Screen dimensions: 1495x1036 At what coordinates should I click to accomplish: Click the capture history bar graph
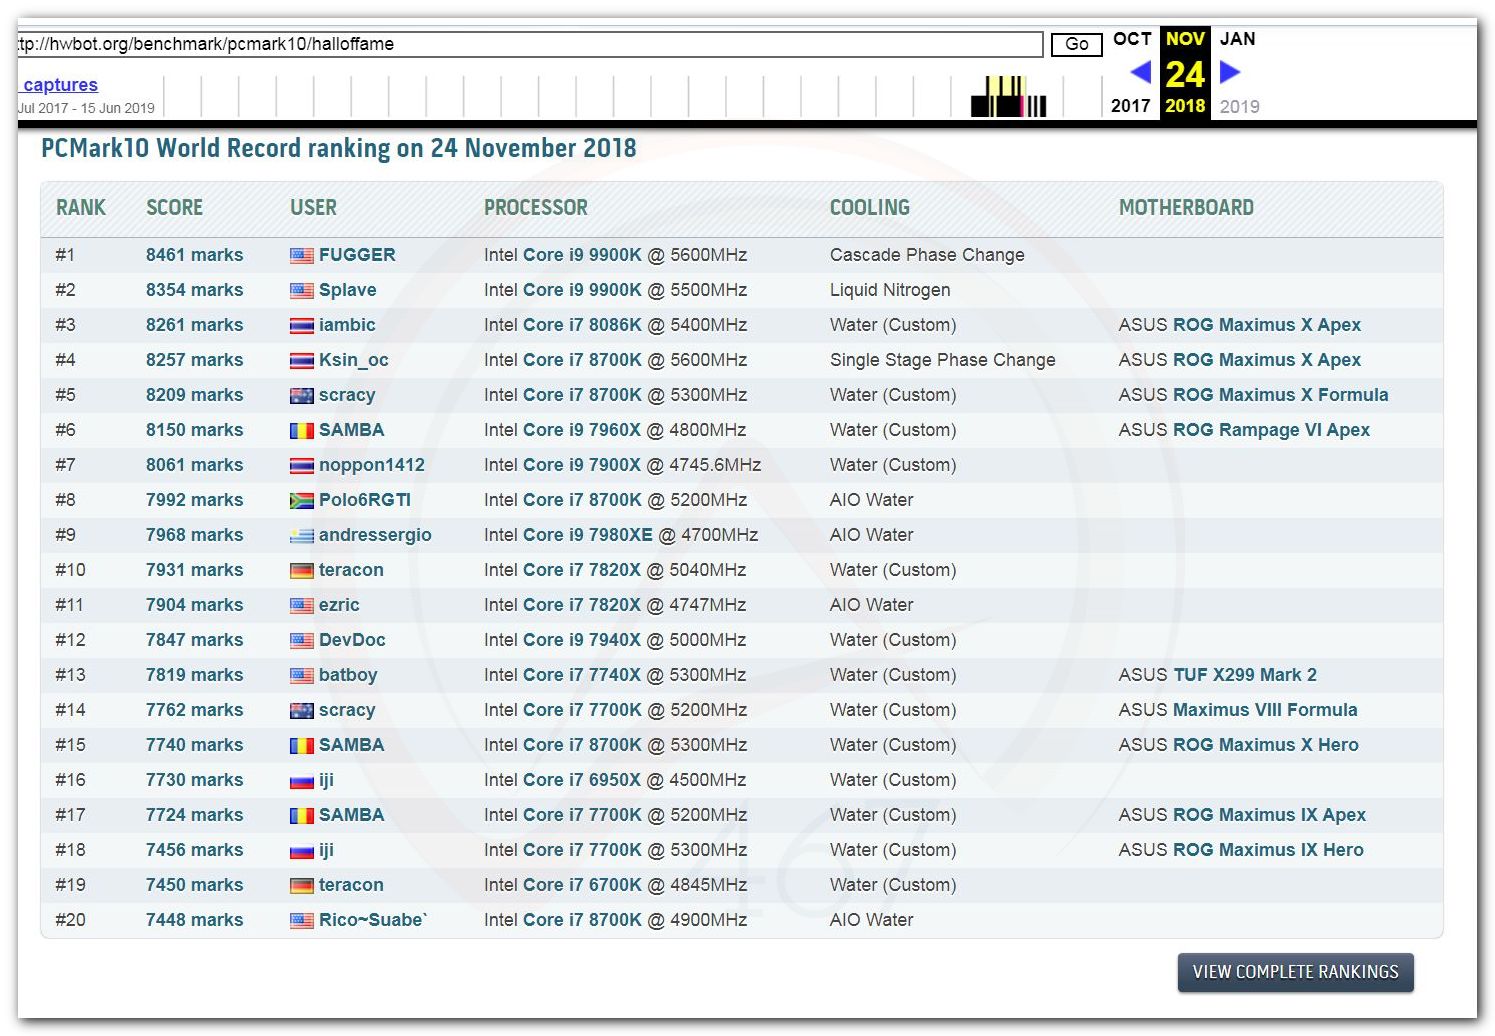(x=1008, y=97)
